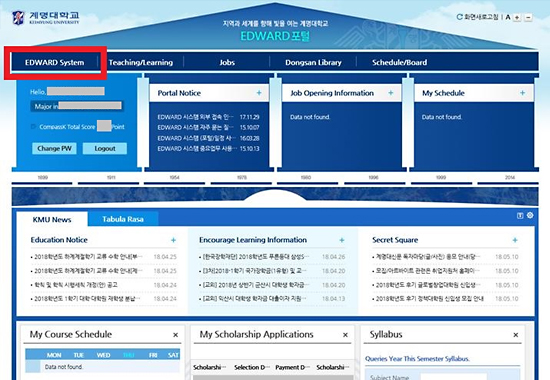Click the 화면새로고침 screen refresh icon
Viewport: 550px width, 380px height.
[459, 17]
